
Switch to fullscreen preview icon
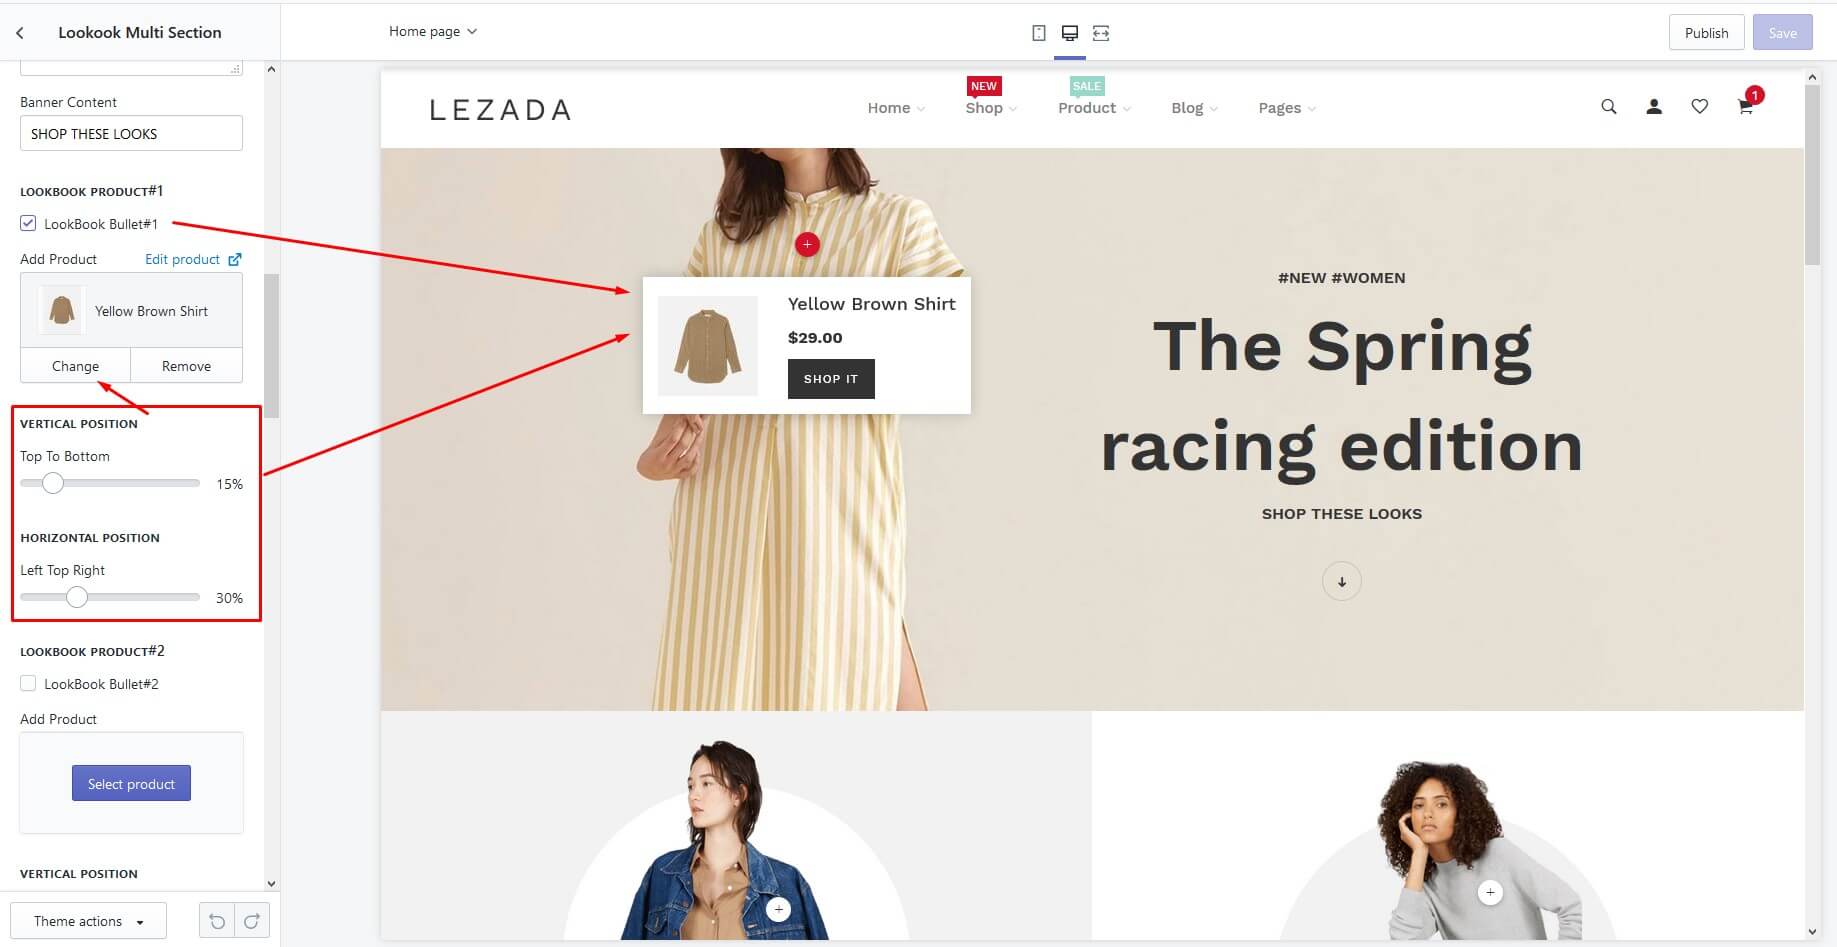(x=1101, y=33)
